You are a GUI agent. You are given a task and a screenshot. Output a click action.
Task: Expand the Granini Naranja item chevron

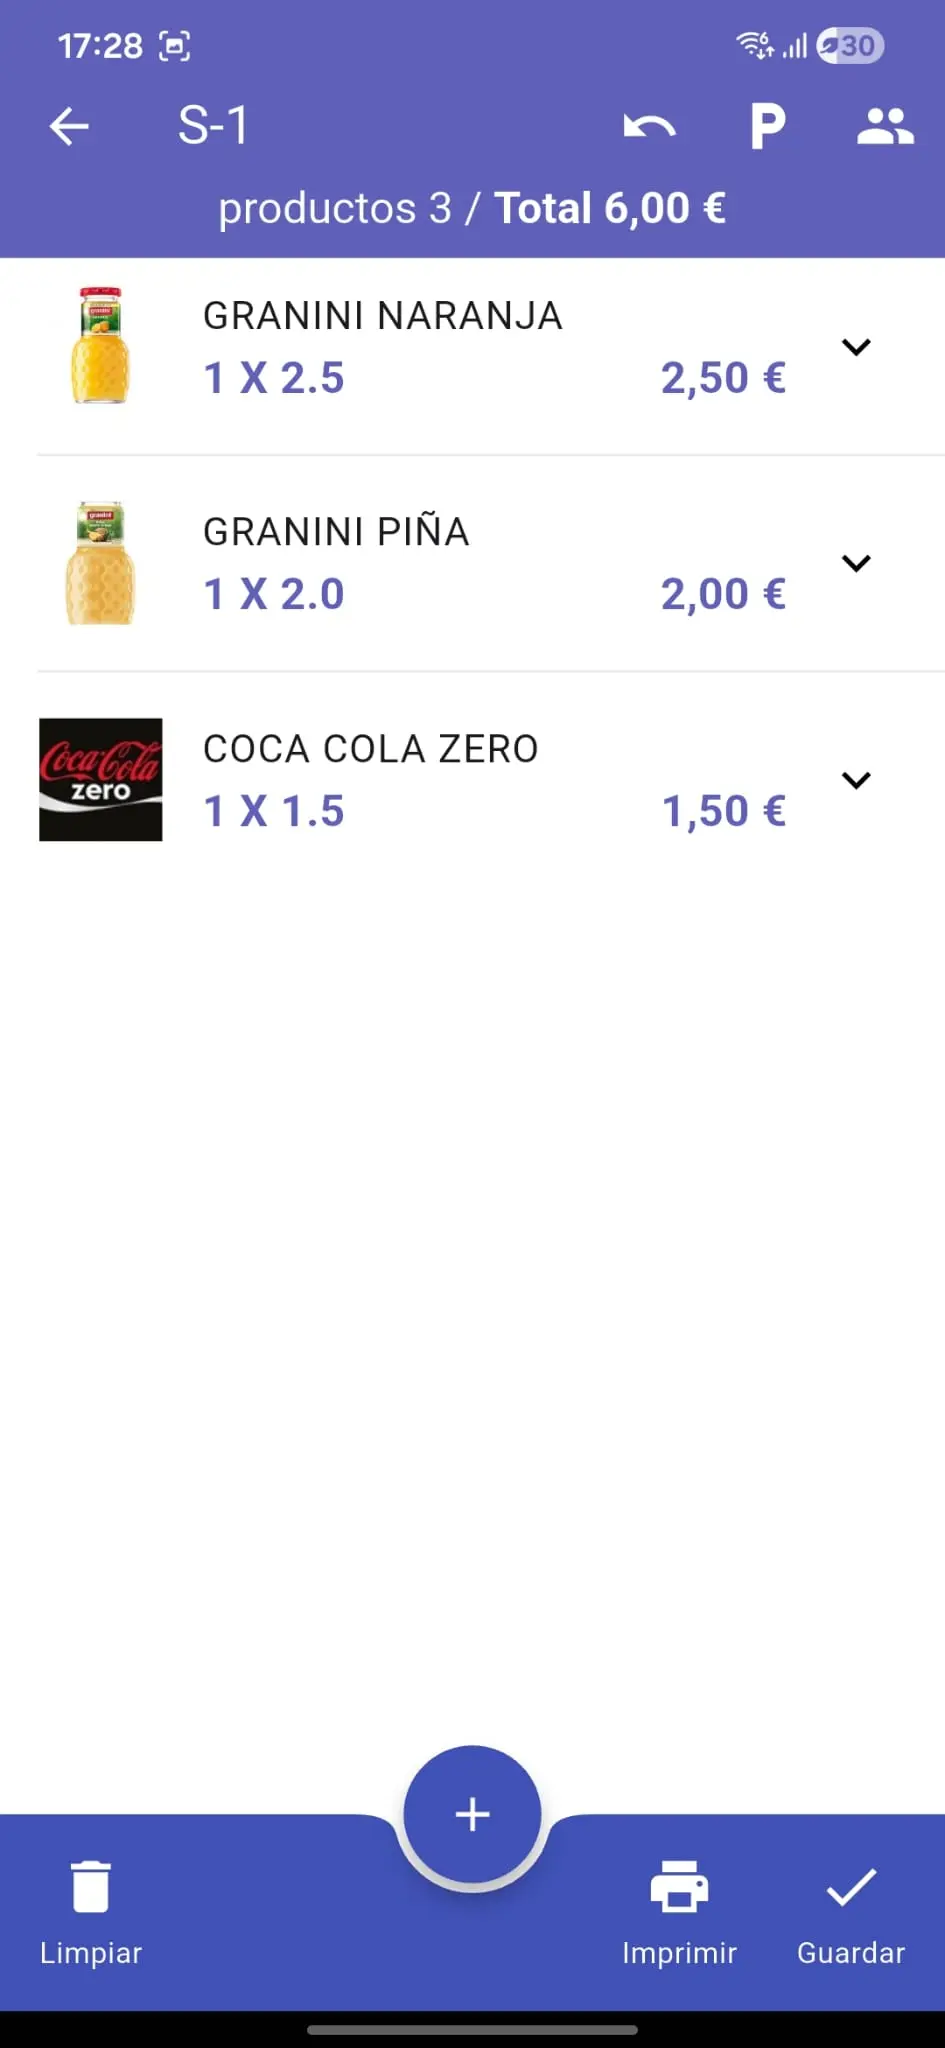[x=856, y=347]
